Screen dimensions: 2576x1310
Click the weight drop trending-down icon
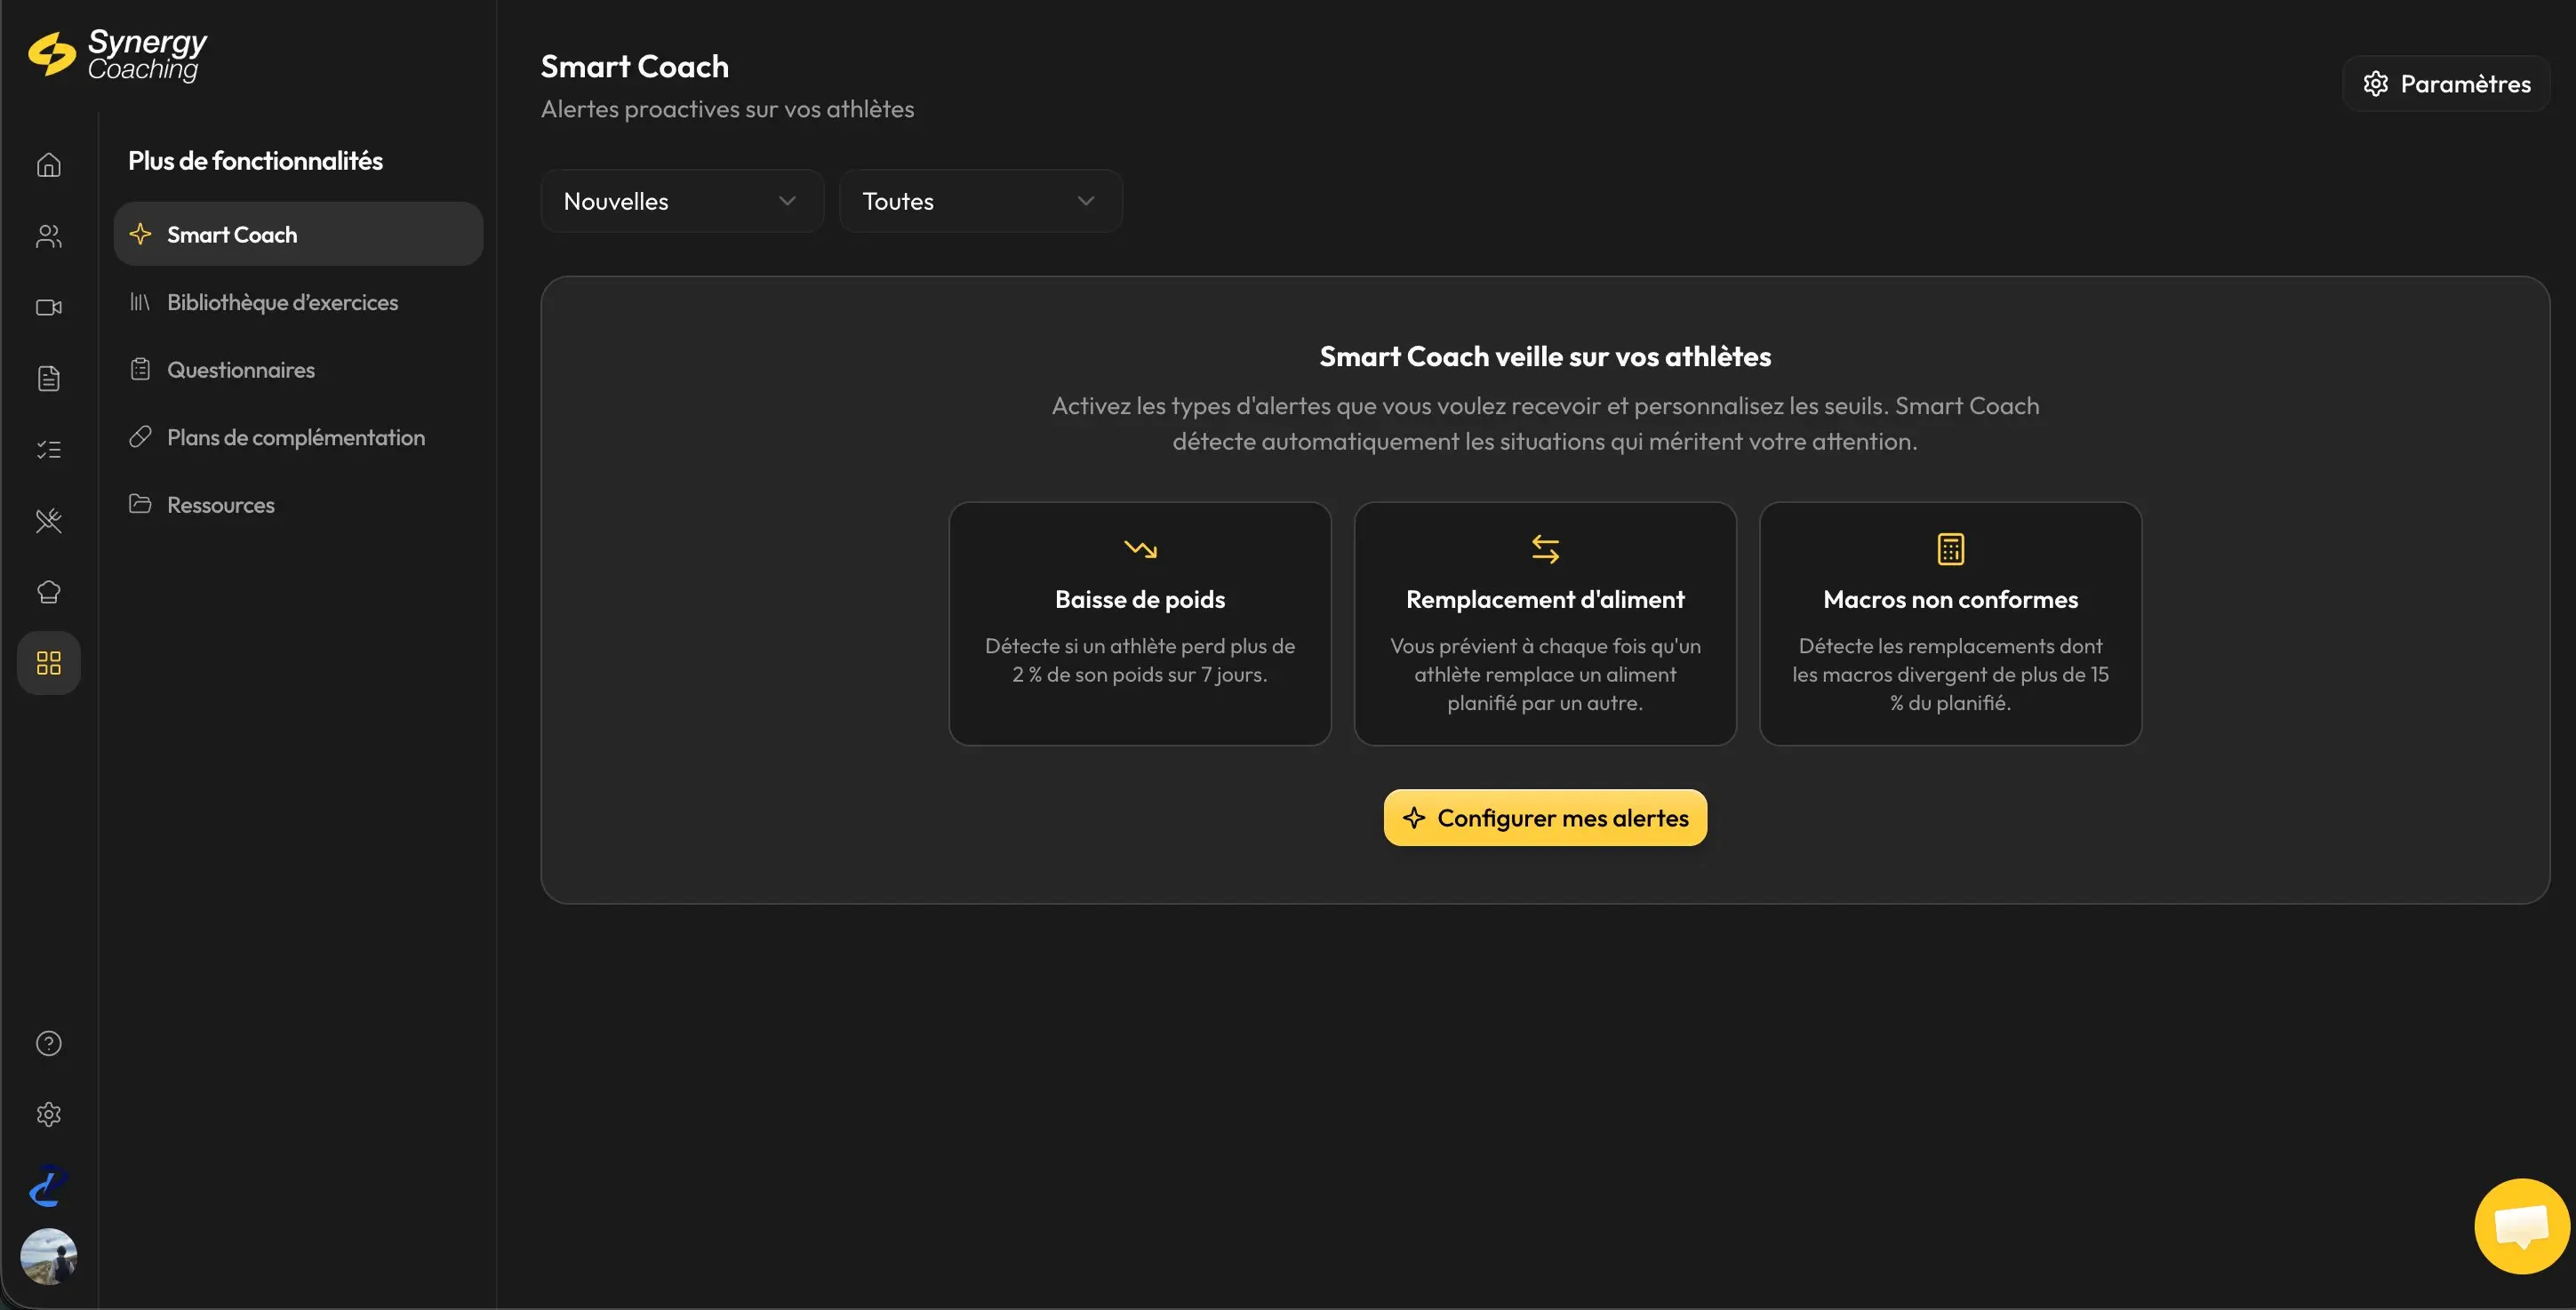point(1140,549)
